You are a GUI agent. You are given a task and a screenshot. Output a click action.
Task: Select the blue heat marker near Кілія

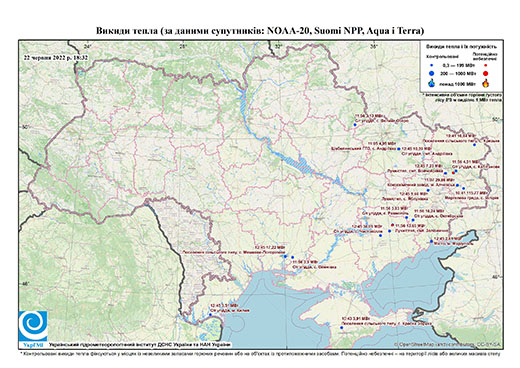click(x=210, y=314)
